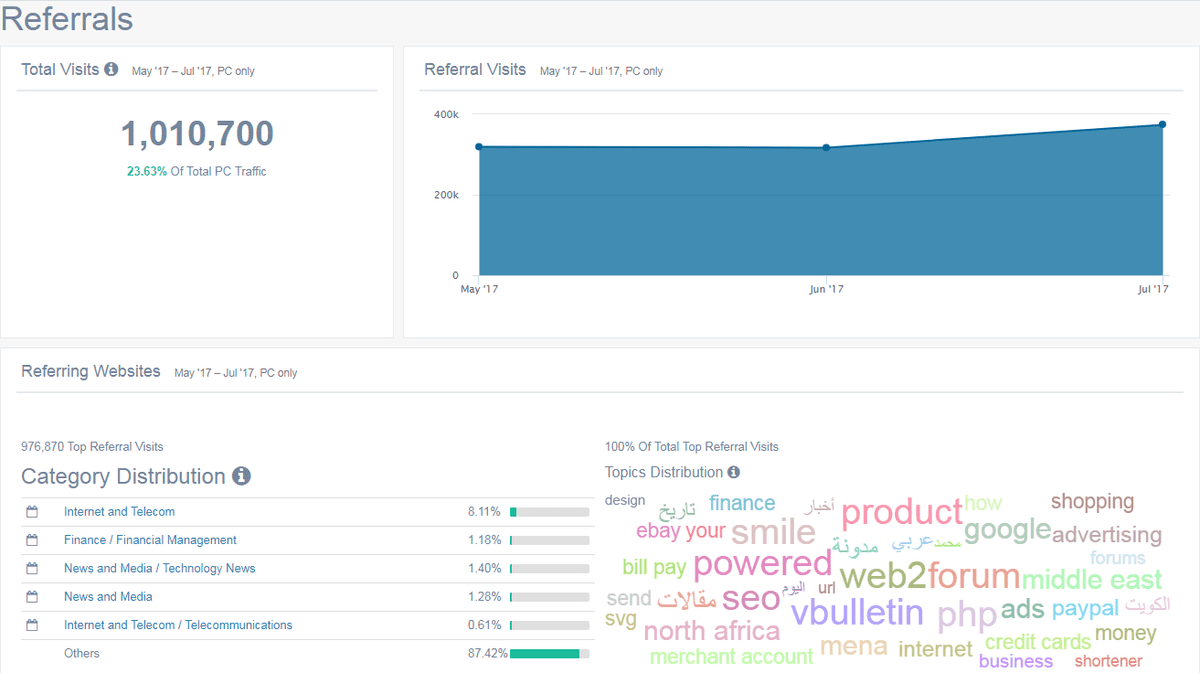Image resolution: width=1200 pixels, height=673 pixels.
Task: Click the 'product' topic in word cloud
Action: click(x=901, y=513)
